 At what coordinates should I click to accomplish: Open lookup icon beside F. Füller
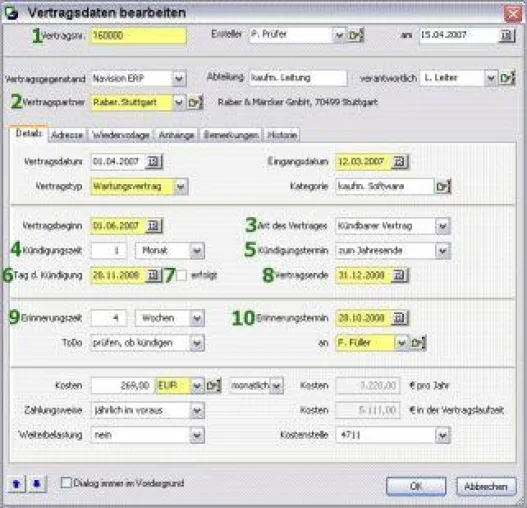418,343
